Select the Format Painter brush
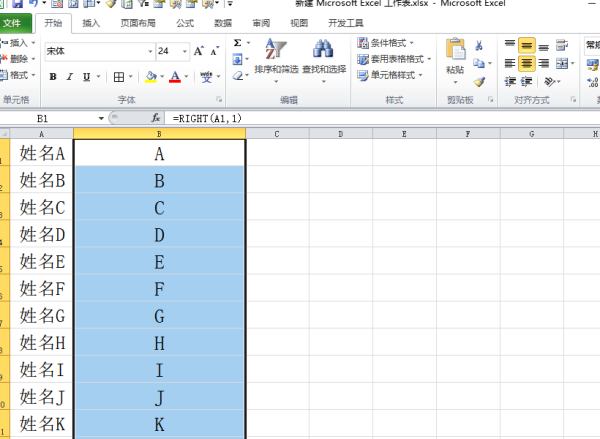This screenshot has height=439, width=600. click(x=479, y=81)
